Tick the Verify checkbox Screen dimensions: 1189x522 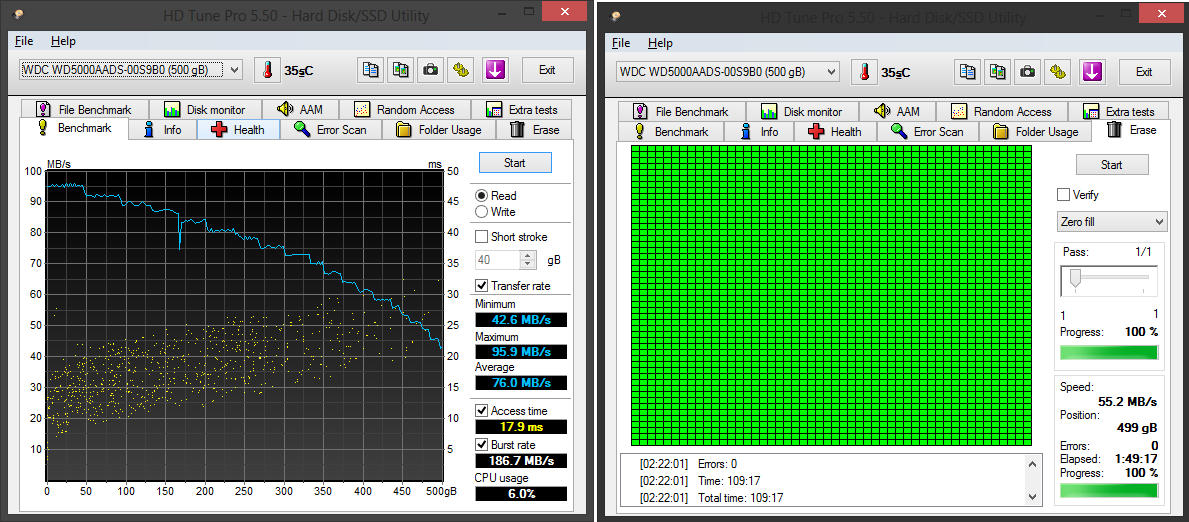(x=1063, y=195)
